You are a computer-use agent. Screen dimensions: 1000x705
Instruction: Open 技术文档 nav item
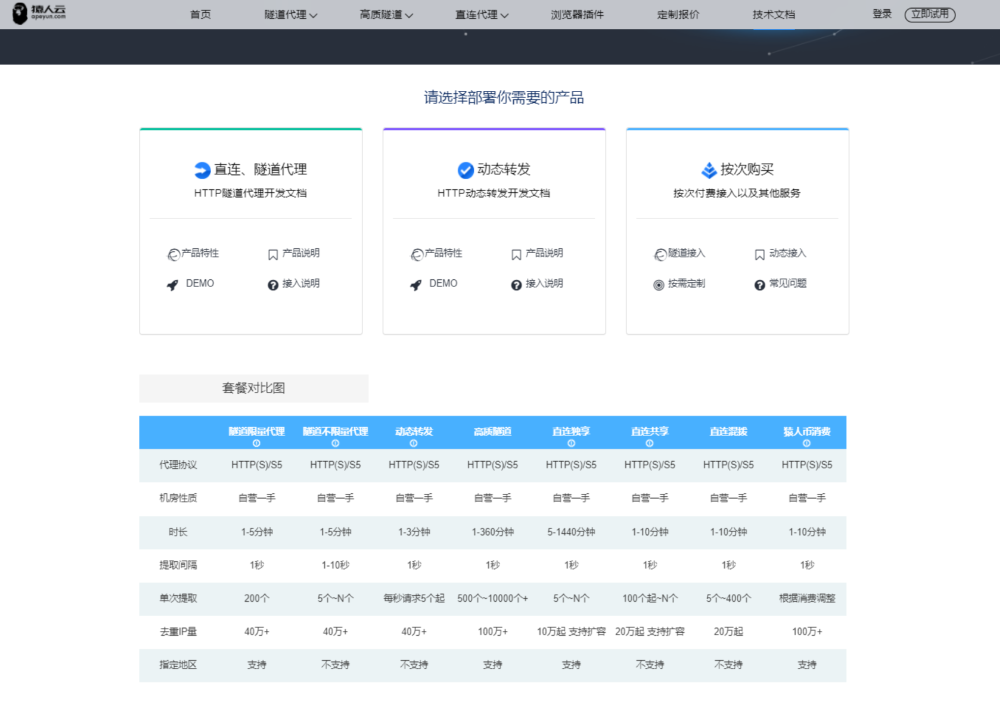[774, 14]
